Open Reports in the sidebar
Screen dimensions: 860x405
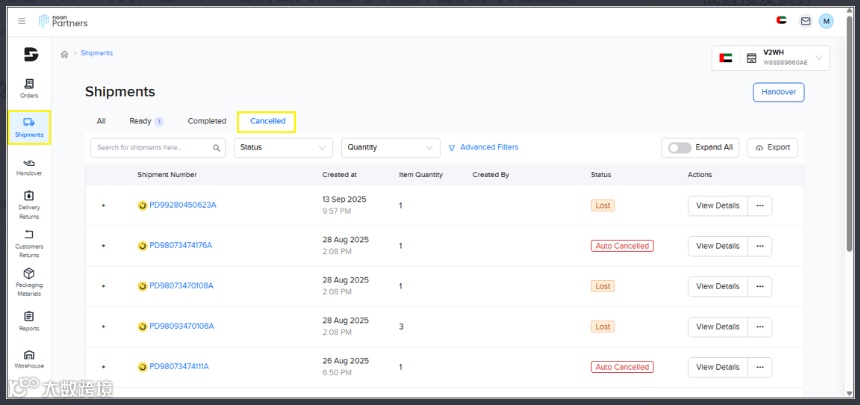29,321
